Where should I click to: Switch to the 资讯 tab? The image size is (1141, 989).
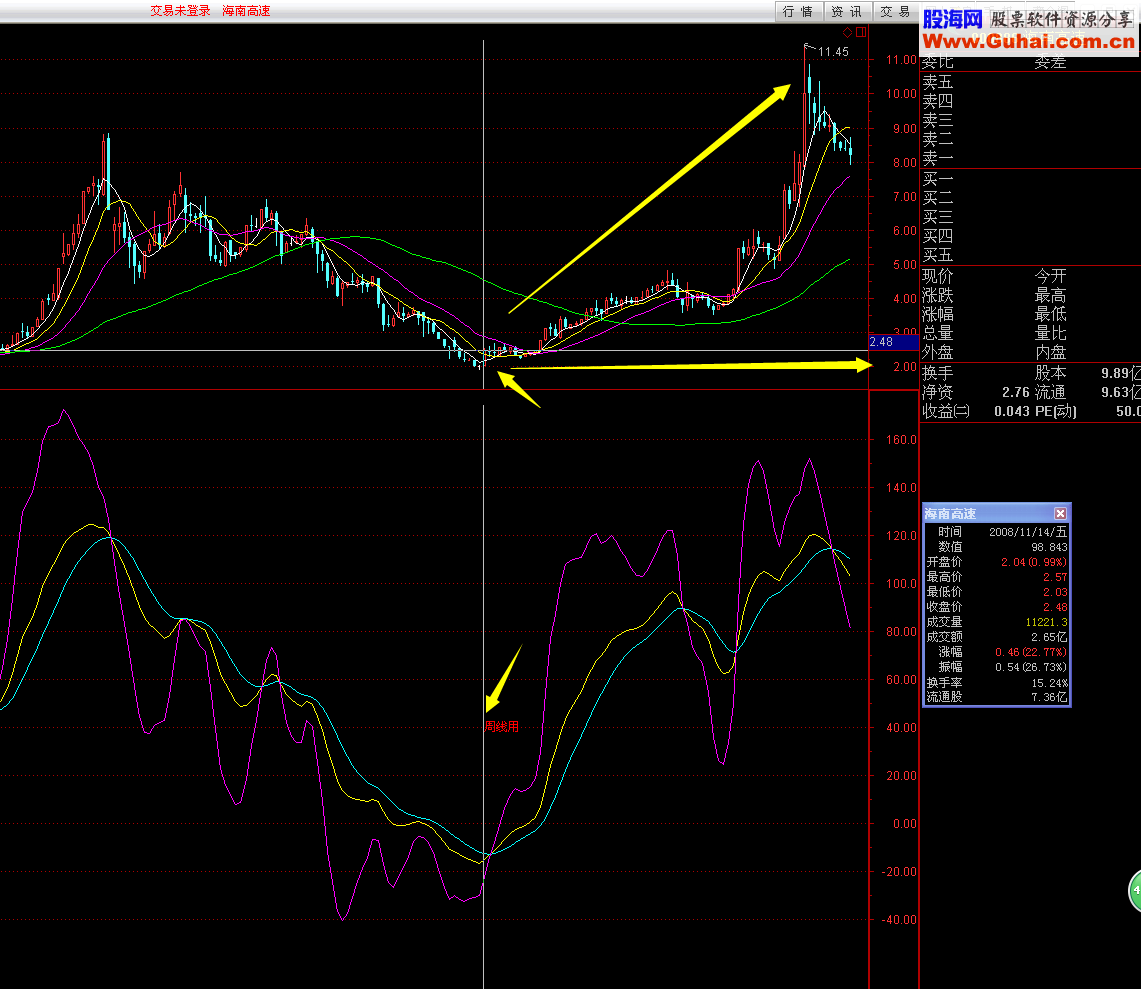point(847,12)
